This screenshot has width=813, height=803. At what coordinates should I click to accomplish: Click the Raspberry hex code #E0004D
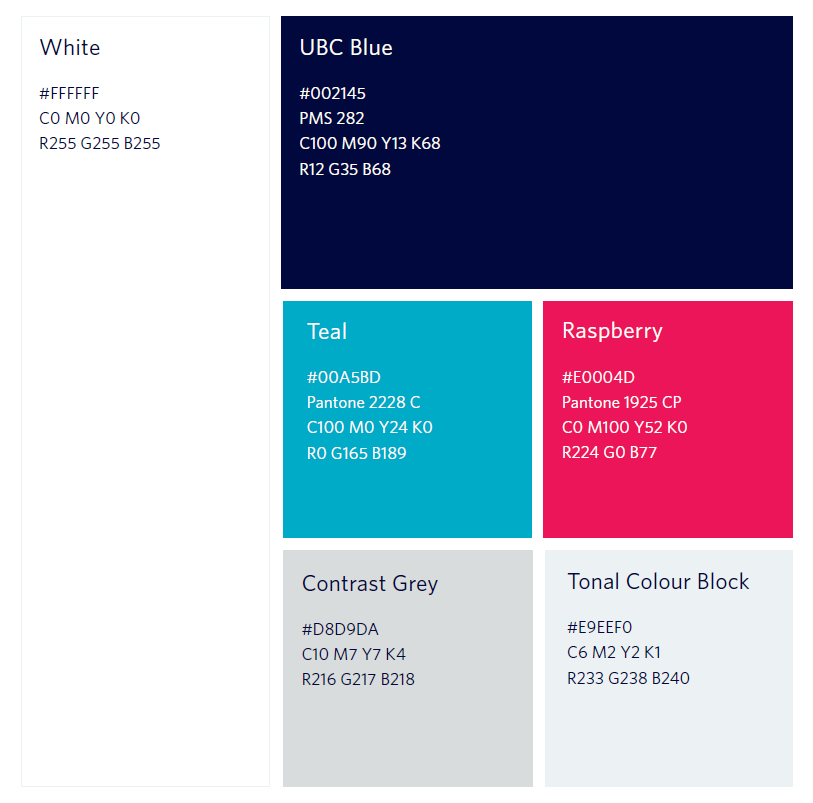coord(598,377)
